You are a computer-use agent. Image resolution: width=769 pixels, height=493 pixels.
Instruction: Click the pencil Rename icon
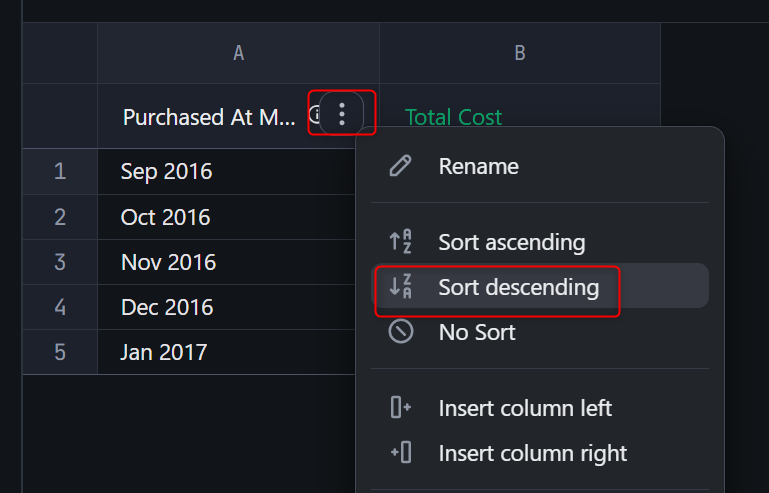401,166
